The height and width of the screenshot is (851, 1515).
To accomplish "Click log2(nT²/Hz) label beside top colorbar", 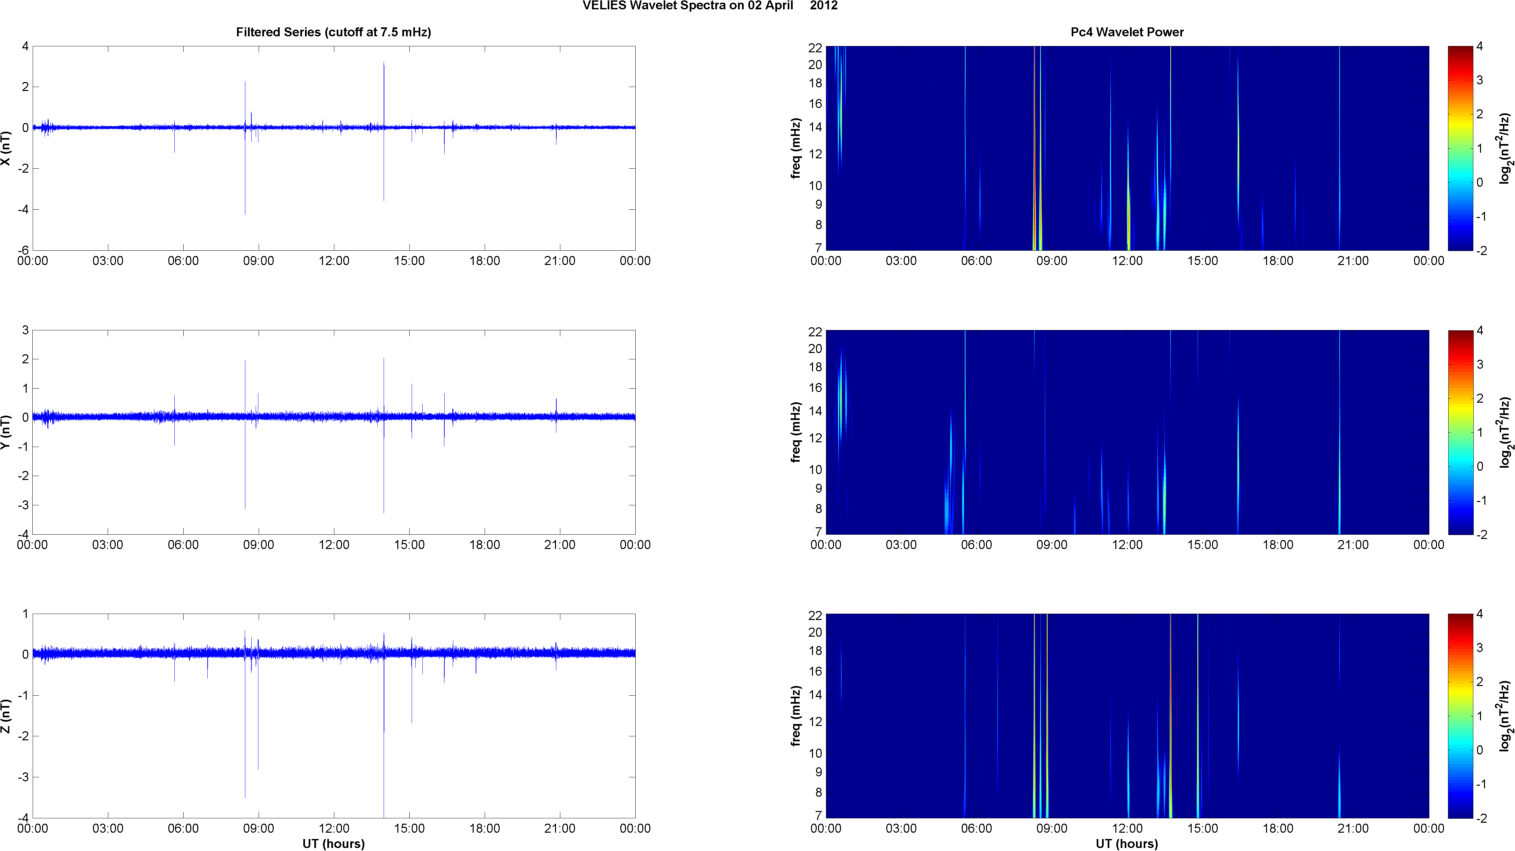I will pyautogui.click(x=1505, y=148).
